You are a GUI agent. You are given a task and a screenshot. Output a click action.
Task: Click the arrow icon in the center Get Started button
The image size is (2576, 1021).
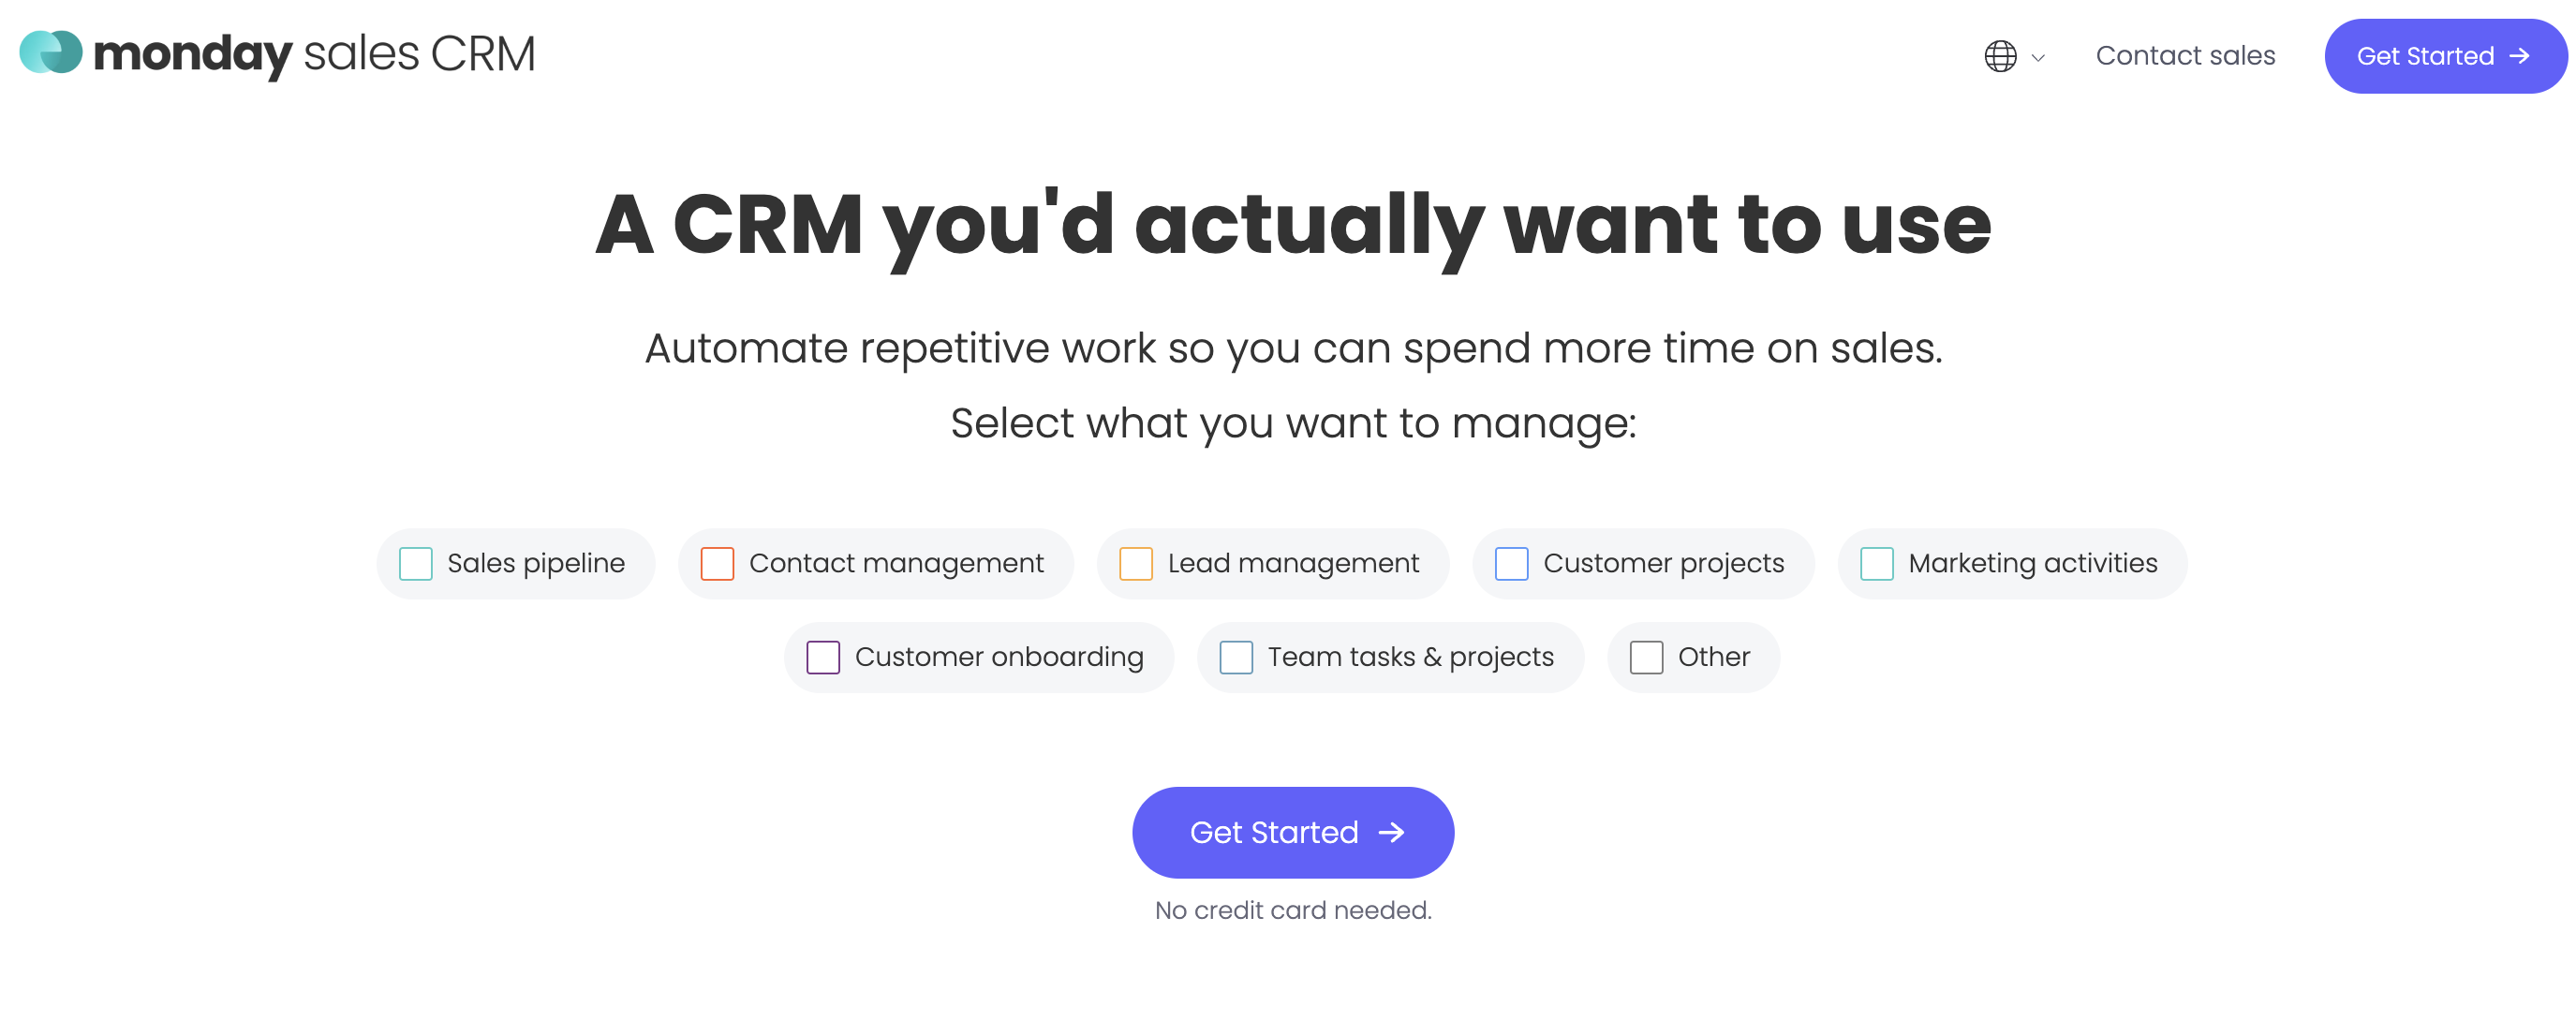click(x=1392, y=832)
